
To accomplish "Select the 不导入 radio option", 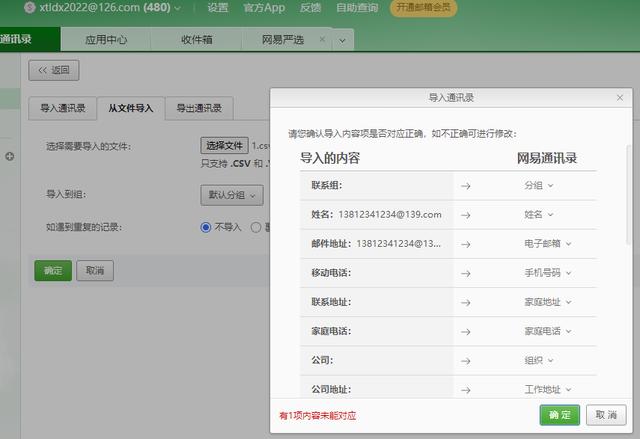I will pyautogui.click(x=207, y=227).
